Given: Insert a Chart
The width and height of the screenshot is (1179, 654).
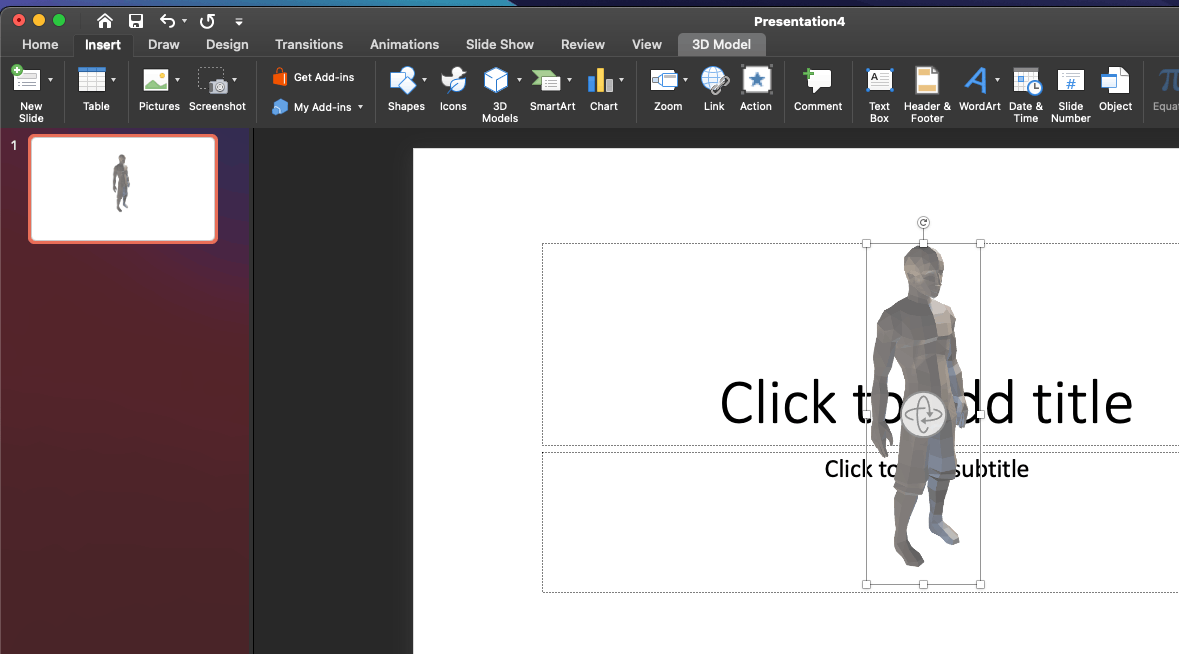Looking at the screenshot, I should [x=600, y=80].
